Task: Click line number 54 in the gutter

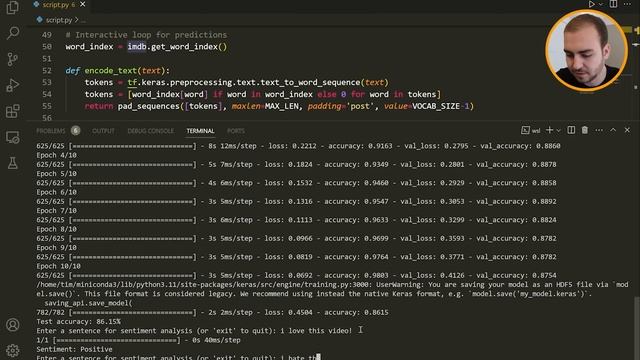Action: pyautogui.click(x=47, y=94)
